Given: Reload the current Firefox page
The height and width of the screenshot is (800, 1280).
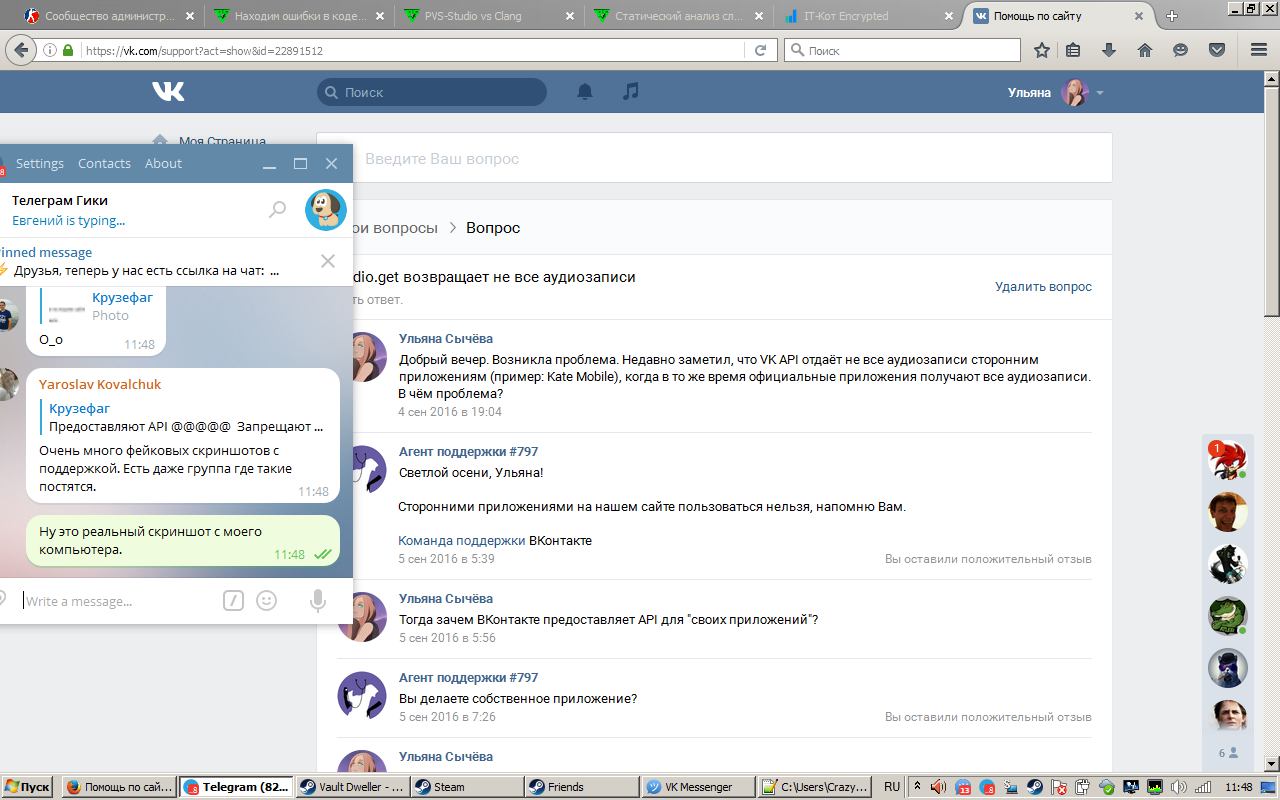Looking at the screenshot, I should pos(760,50).
